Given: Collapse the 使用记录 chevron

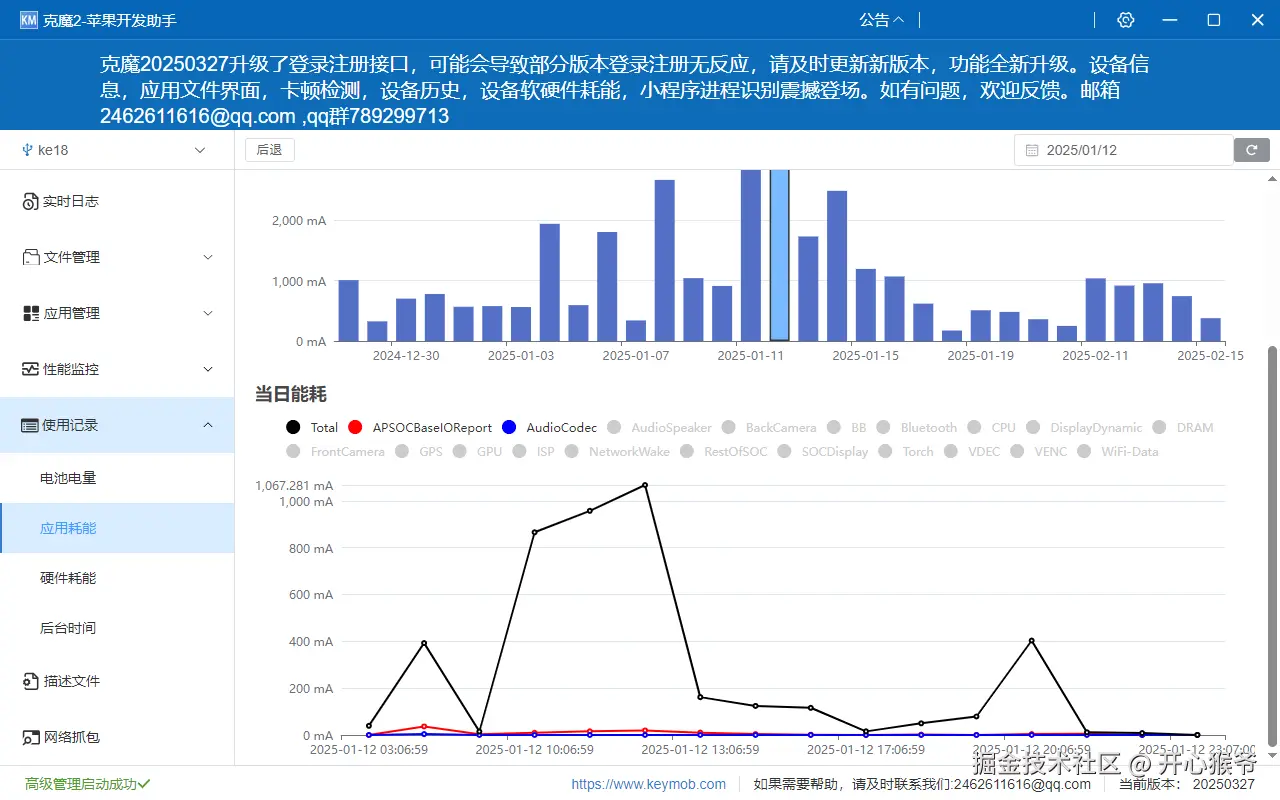Looking at the screenshot, I should (208, 425).
